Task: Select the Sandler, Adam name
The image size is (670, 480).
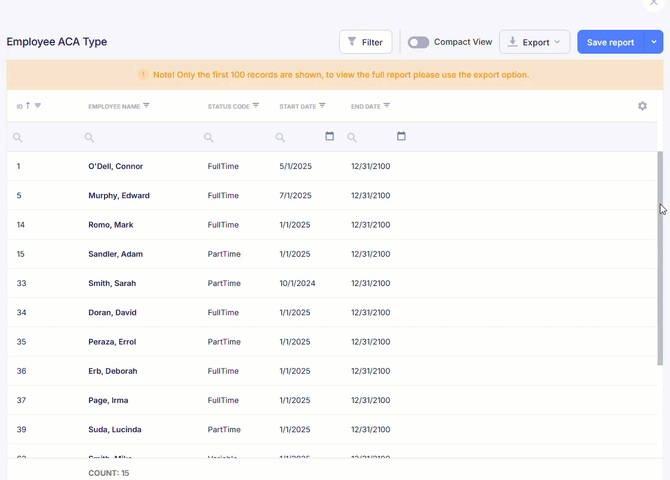Action: pyautogui.click(x=115, y=254)
